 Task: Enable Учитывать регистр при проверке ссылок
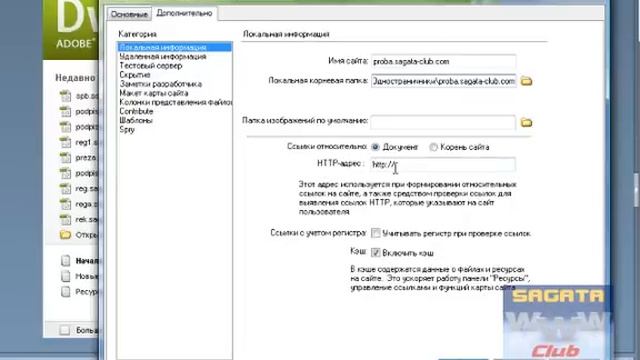[x=376, y=233]
